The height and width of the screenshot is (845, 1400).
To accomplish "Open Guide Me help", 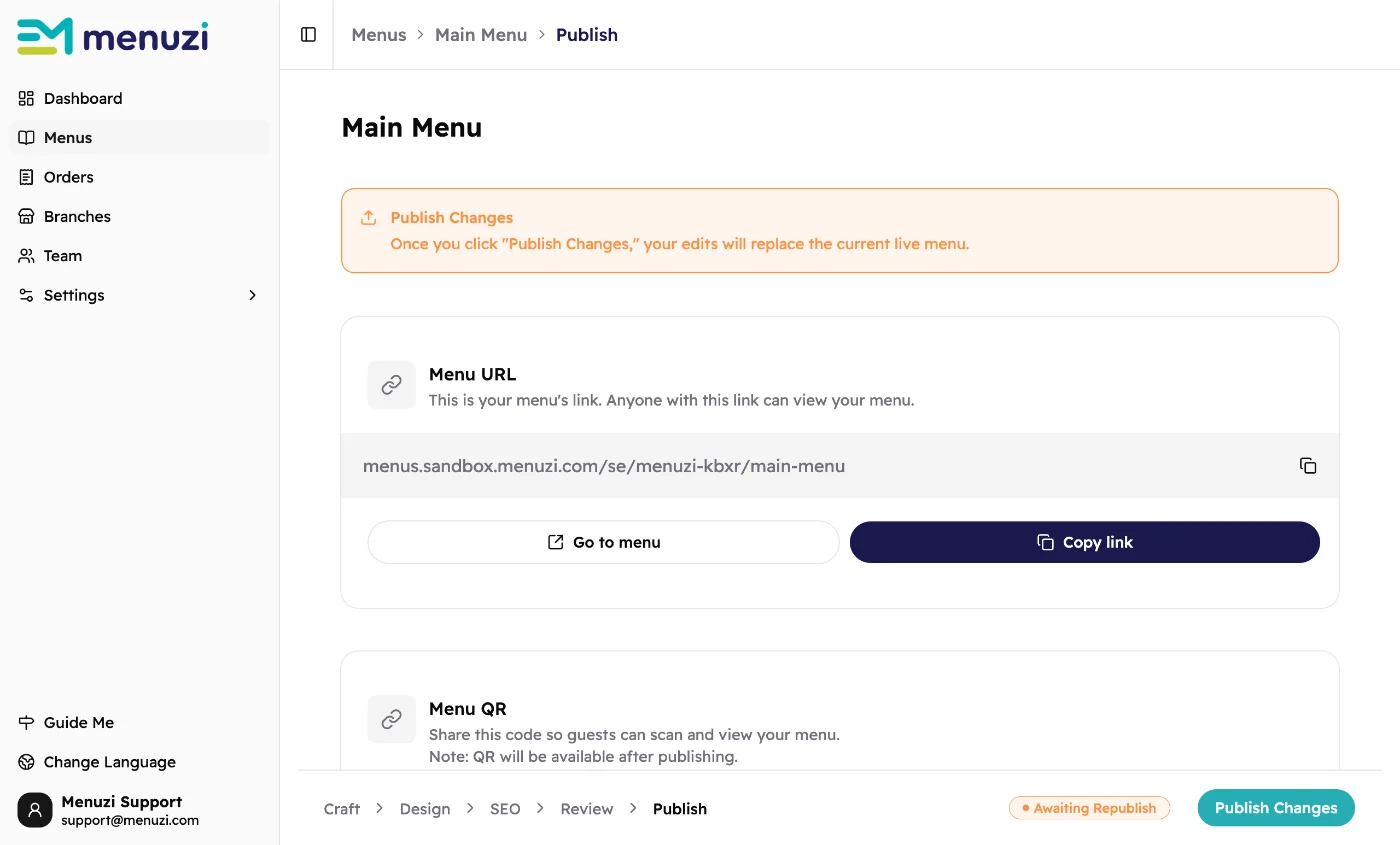I will coord(139,722).
